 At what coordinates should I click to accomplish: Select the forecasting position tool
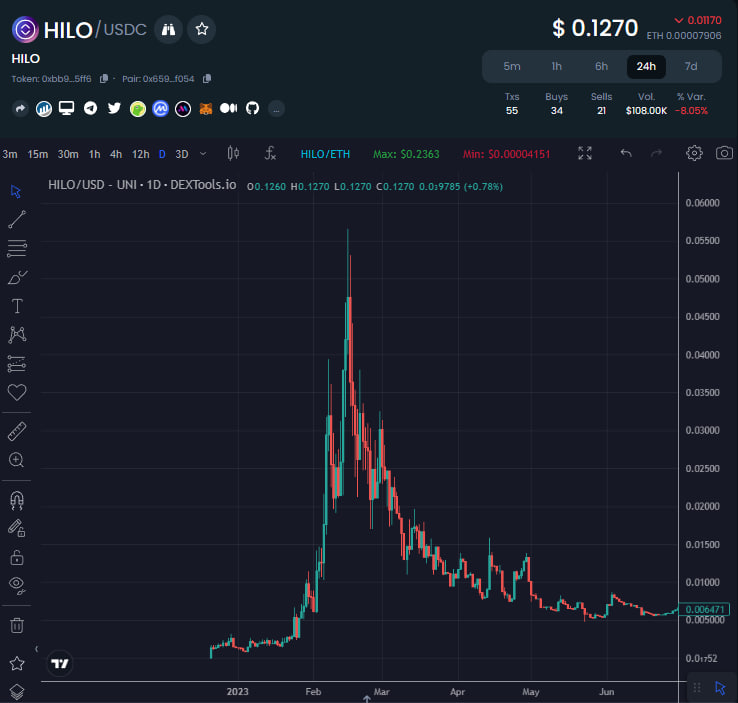click(x=17, y=364)
